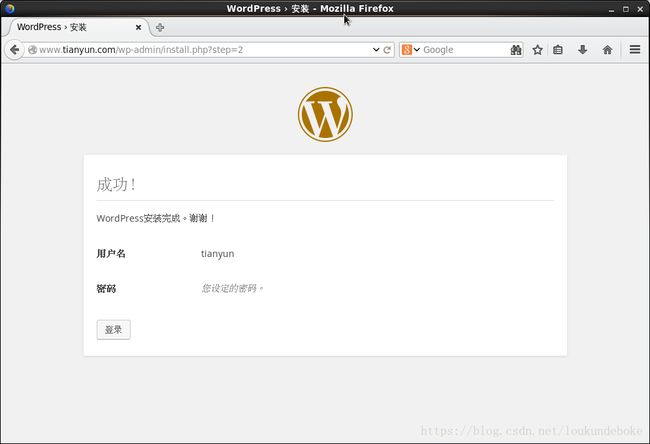Click the address bar URL

[x=141, y=50]
